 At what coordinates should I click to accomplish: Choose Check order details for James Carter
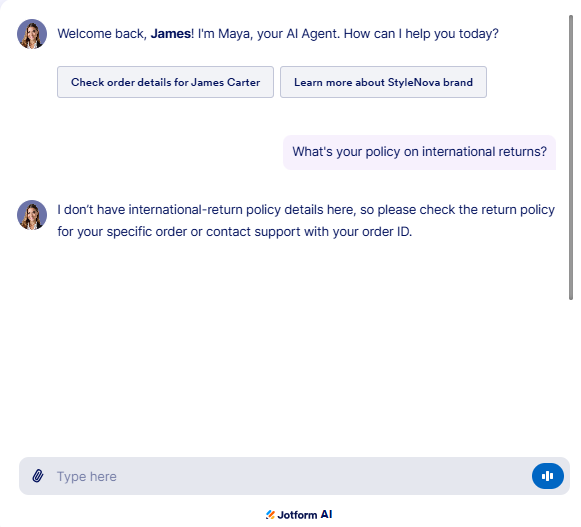pos(165,82)
